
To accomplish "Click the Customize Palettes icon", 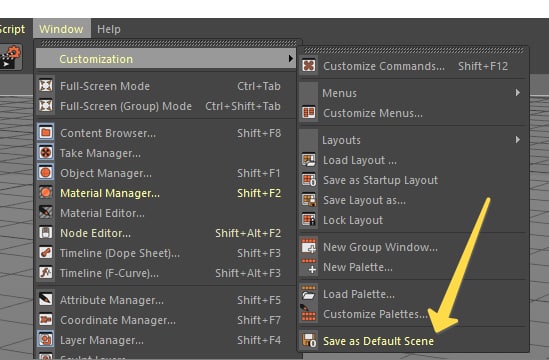I will pyautogui.click(x=309, y=313).
